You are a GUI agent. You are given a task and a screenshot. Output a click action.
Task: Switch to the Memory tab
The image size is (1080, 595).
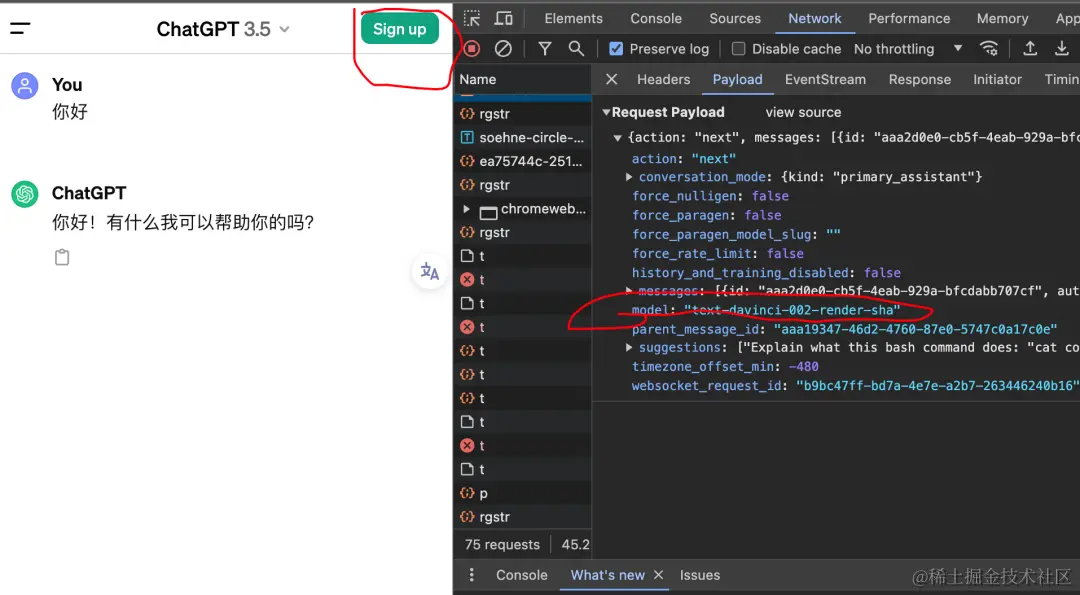coord(1002,19)
